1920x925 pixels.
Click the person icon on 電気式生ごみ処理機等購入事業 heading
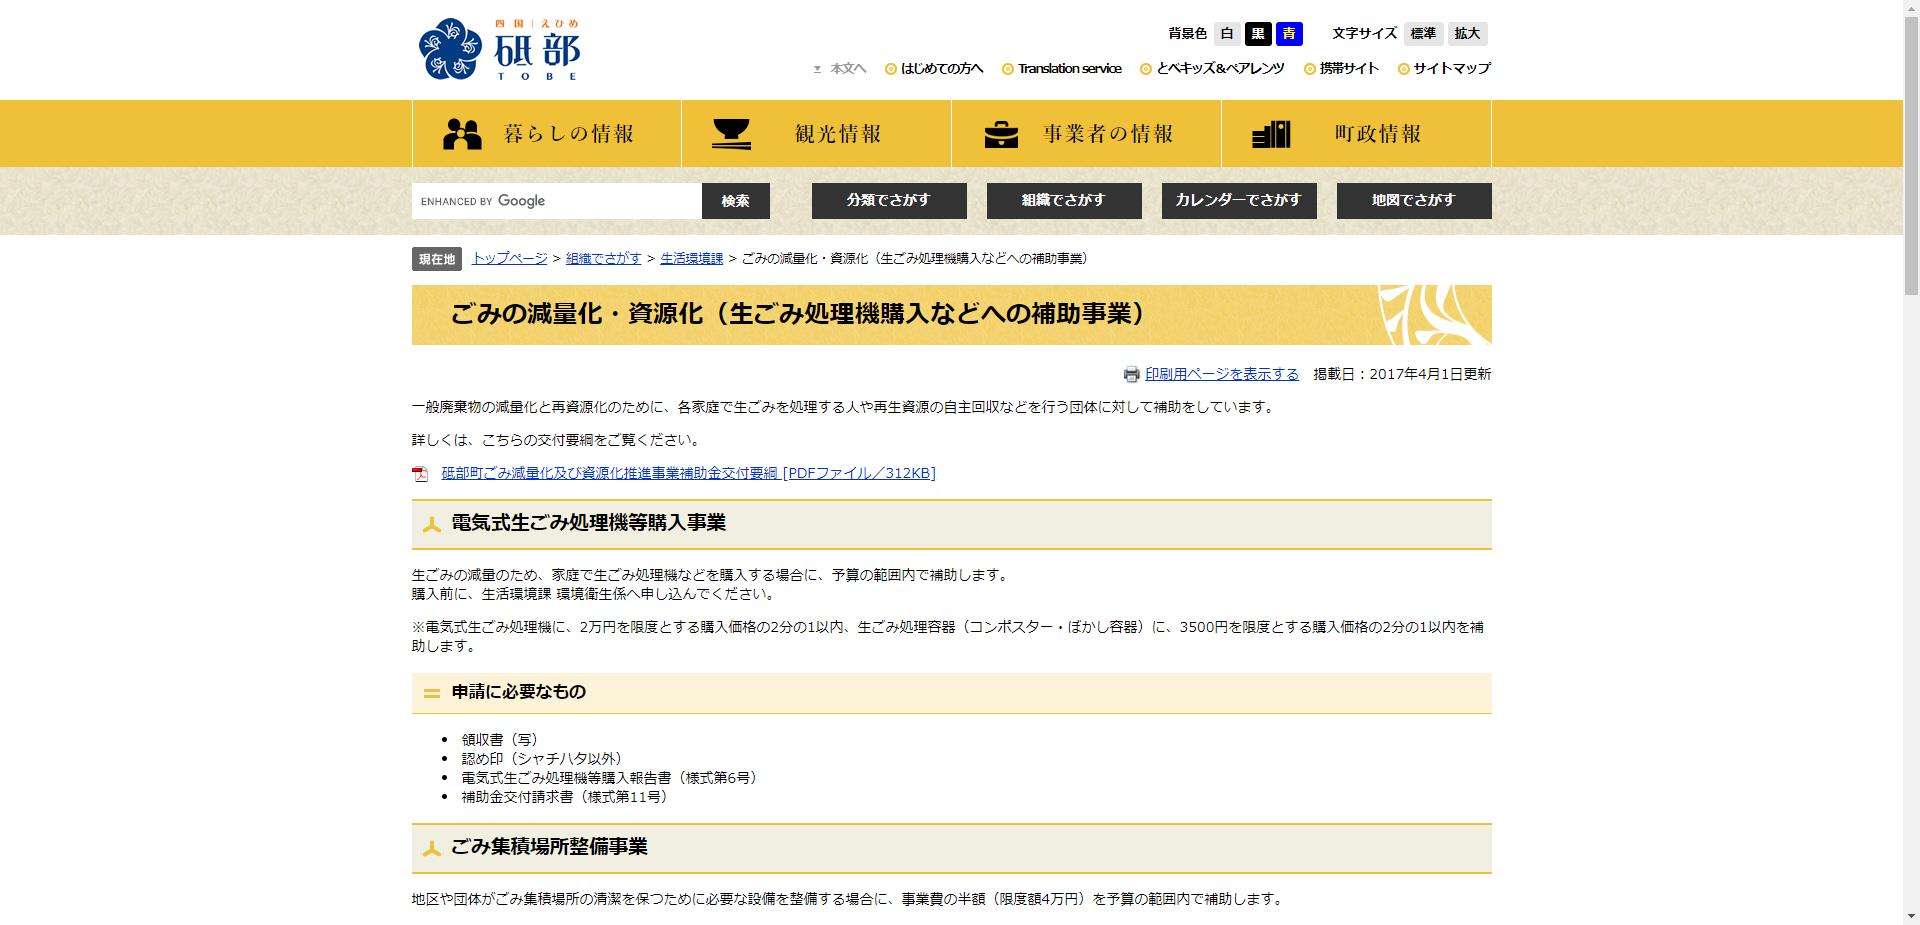[x=432, y=524]
